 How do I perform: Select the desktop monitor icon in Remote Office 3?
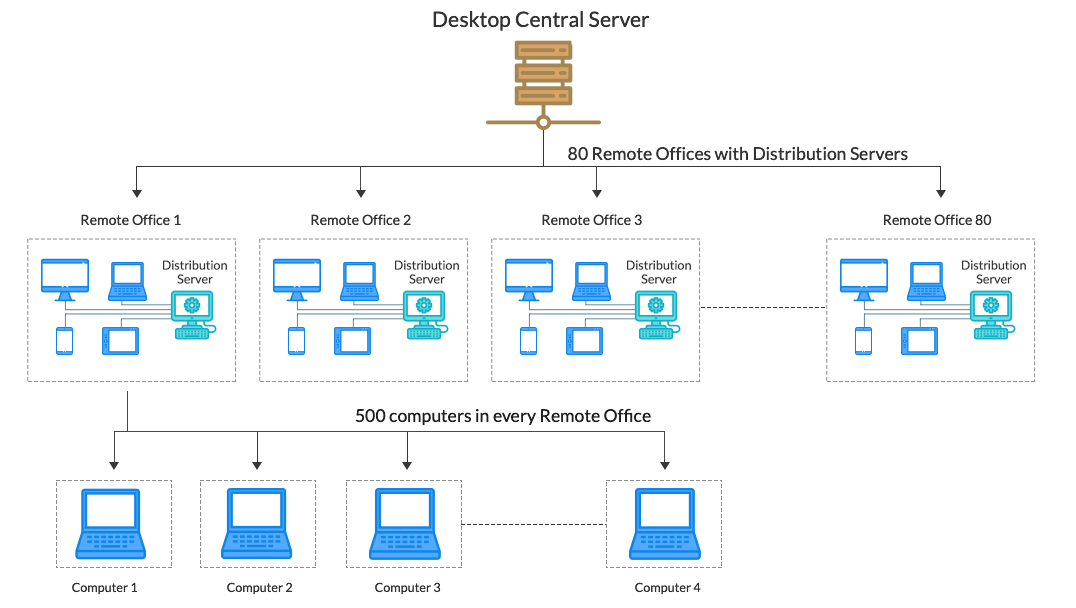(x=528, y=280)
